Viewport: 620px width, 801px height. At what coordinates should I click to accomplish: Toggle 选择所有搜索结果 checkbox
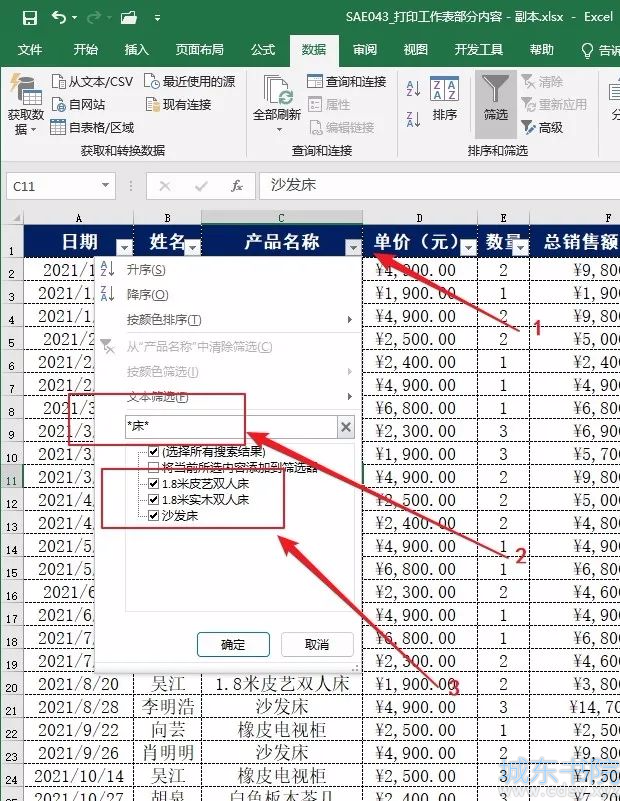pos(153,451)
